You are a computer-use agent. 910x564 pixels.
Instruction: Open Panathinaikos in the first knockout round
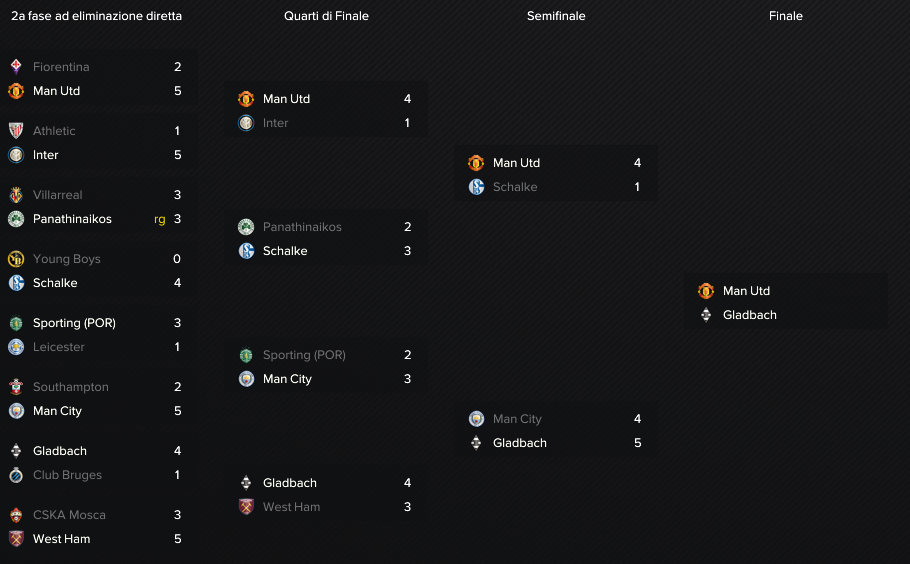pos(72,219)
